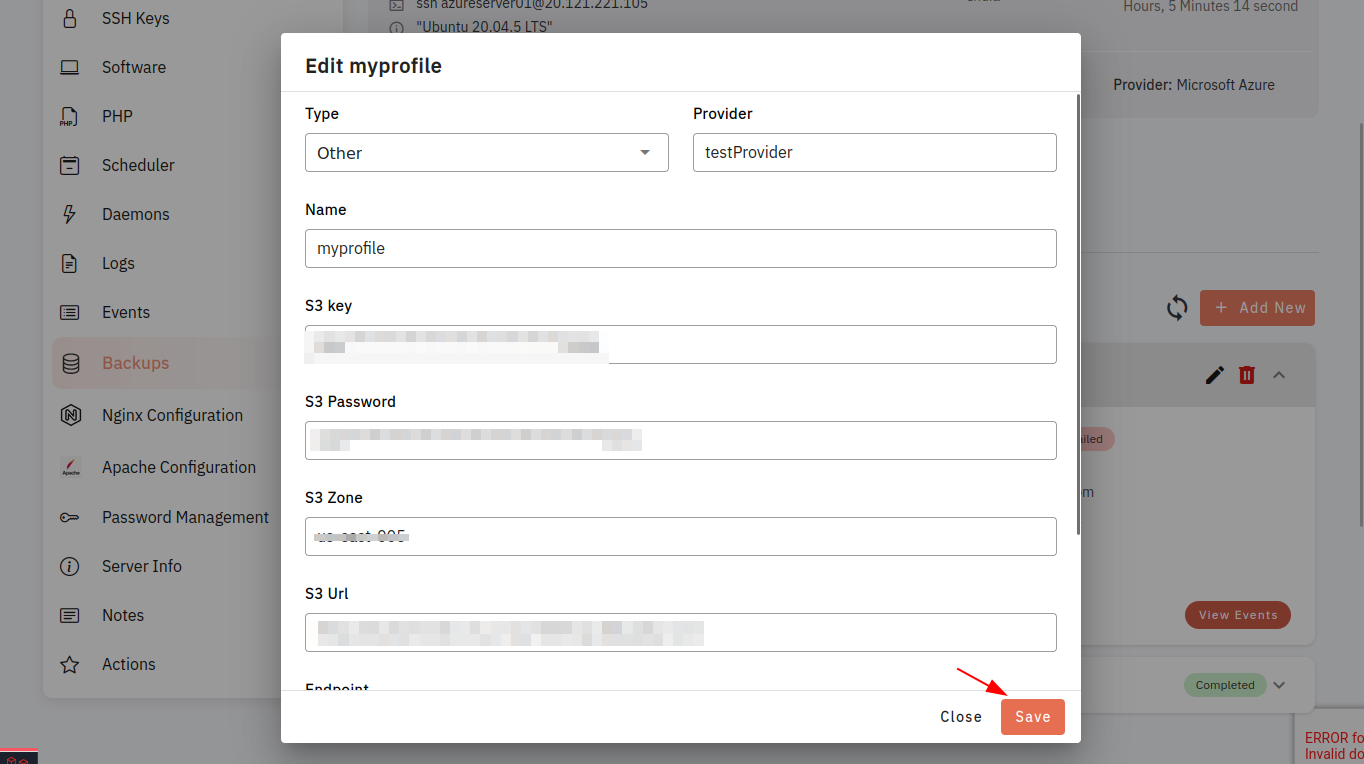1364x764 pixels.
Task: Click the Add New backup button
Action: tap(1257, 308)
